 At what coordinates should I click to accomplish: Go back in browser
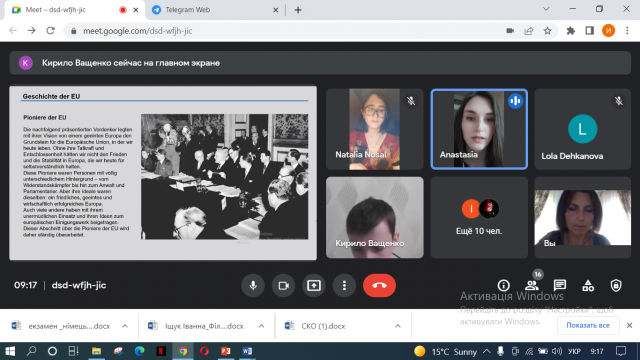coord(13,31)
